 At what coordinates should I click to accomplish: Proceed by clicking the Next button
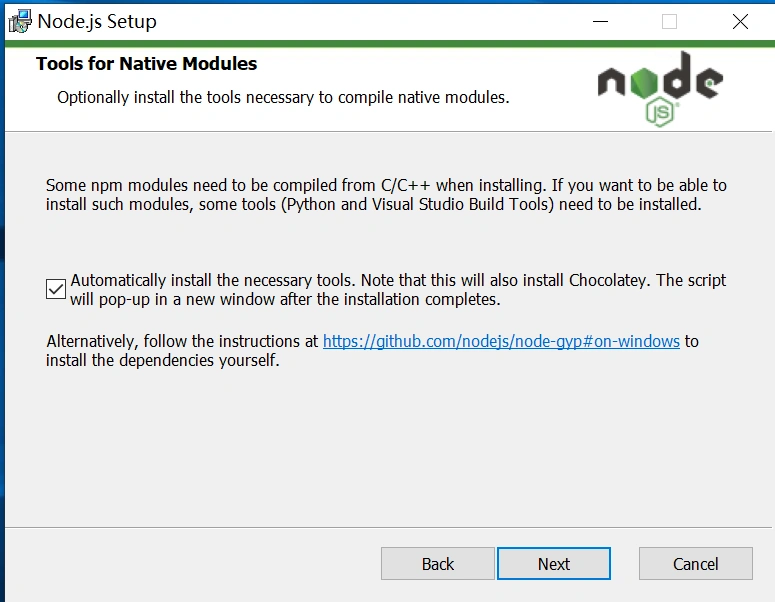pos(553,564)
